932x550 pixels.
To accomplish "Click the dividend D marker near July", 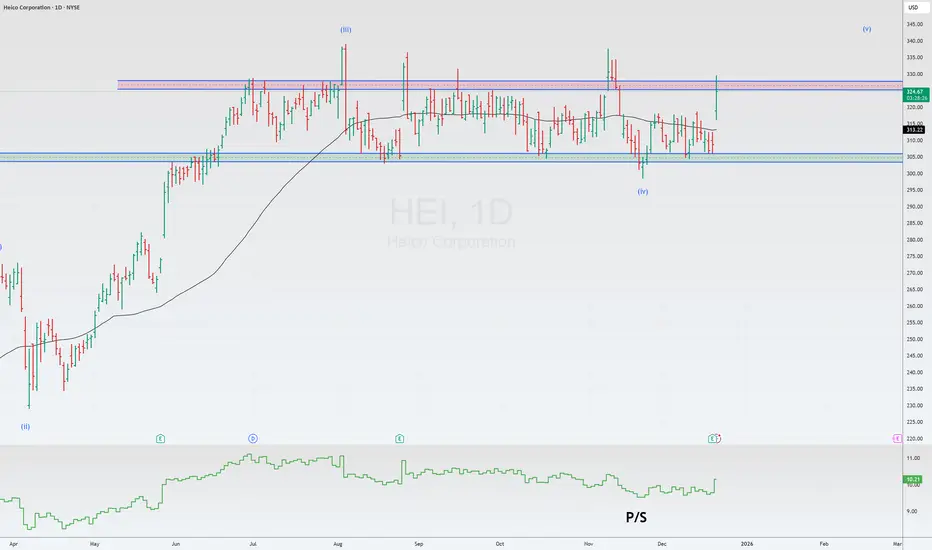I will pos(253,439).
